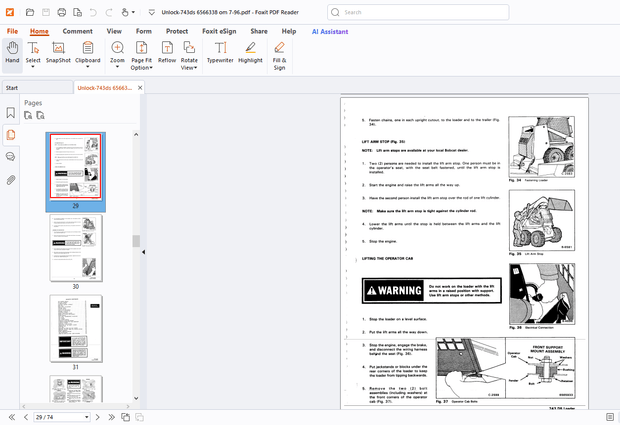This screenshot has height=425, width=620.
Task: Click the Undo arrow
Action: [93, 13]
